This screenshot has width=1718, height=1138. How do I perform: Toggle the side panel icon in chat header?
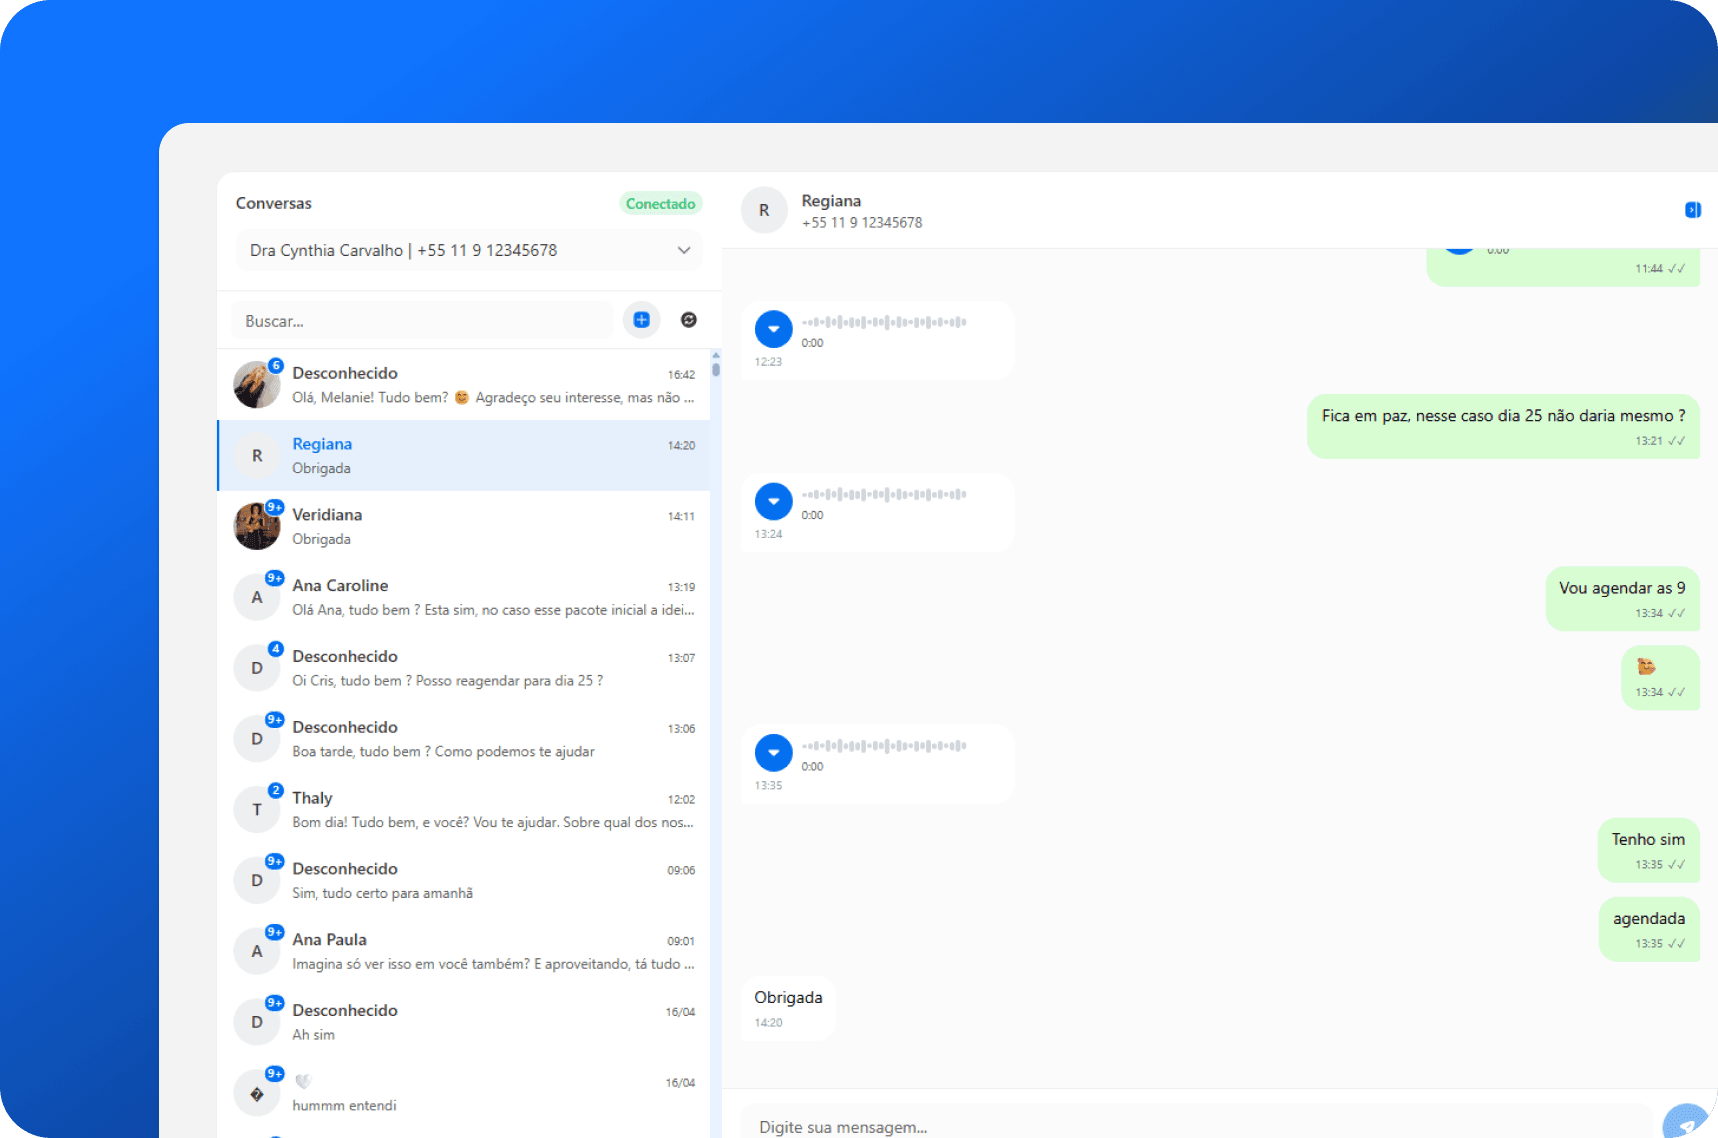(1692, 210)
